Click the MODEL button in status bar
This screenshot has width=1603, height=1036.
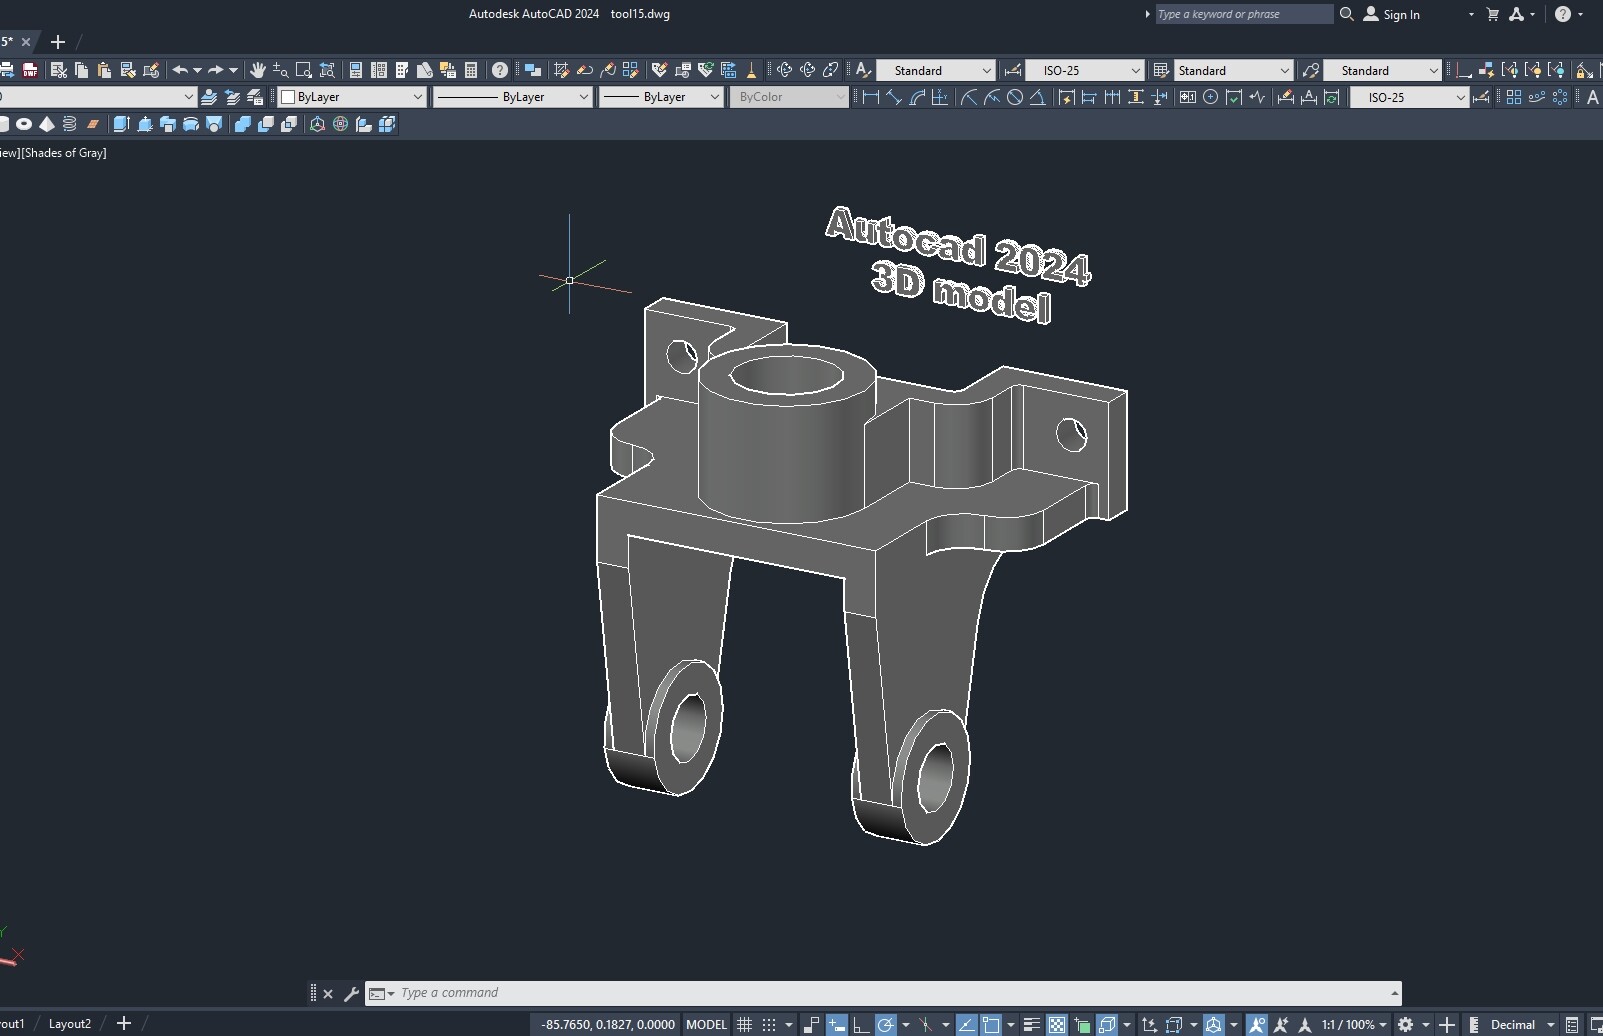[x=706, y=1024]
